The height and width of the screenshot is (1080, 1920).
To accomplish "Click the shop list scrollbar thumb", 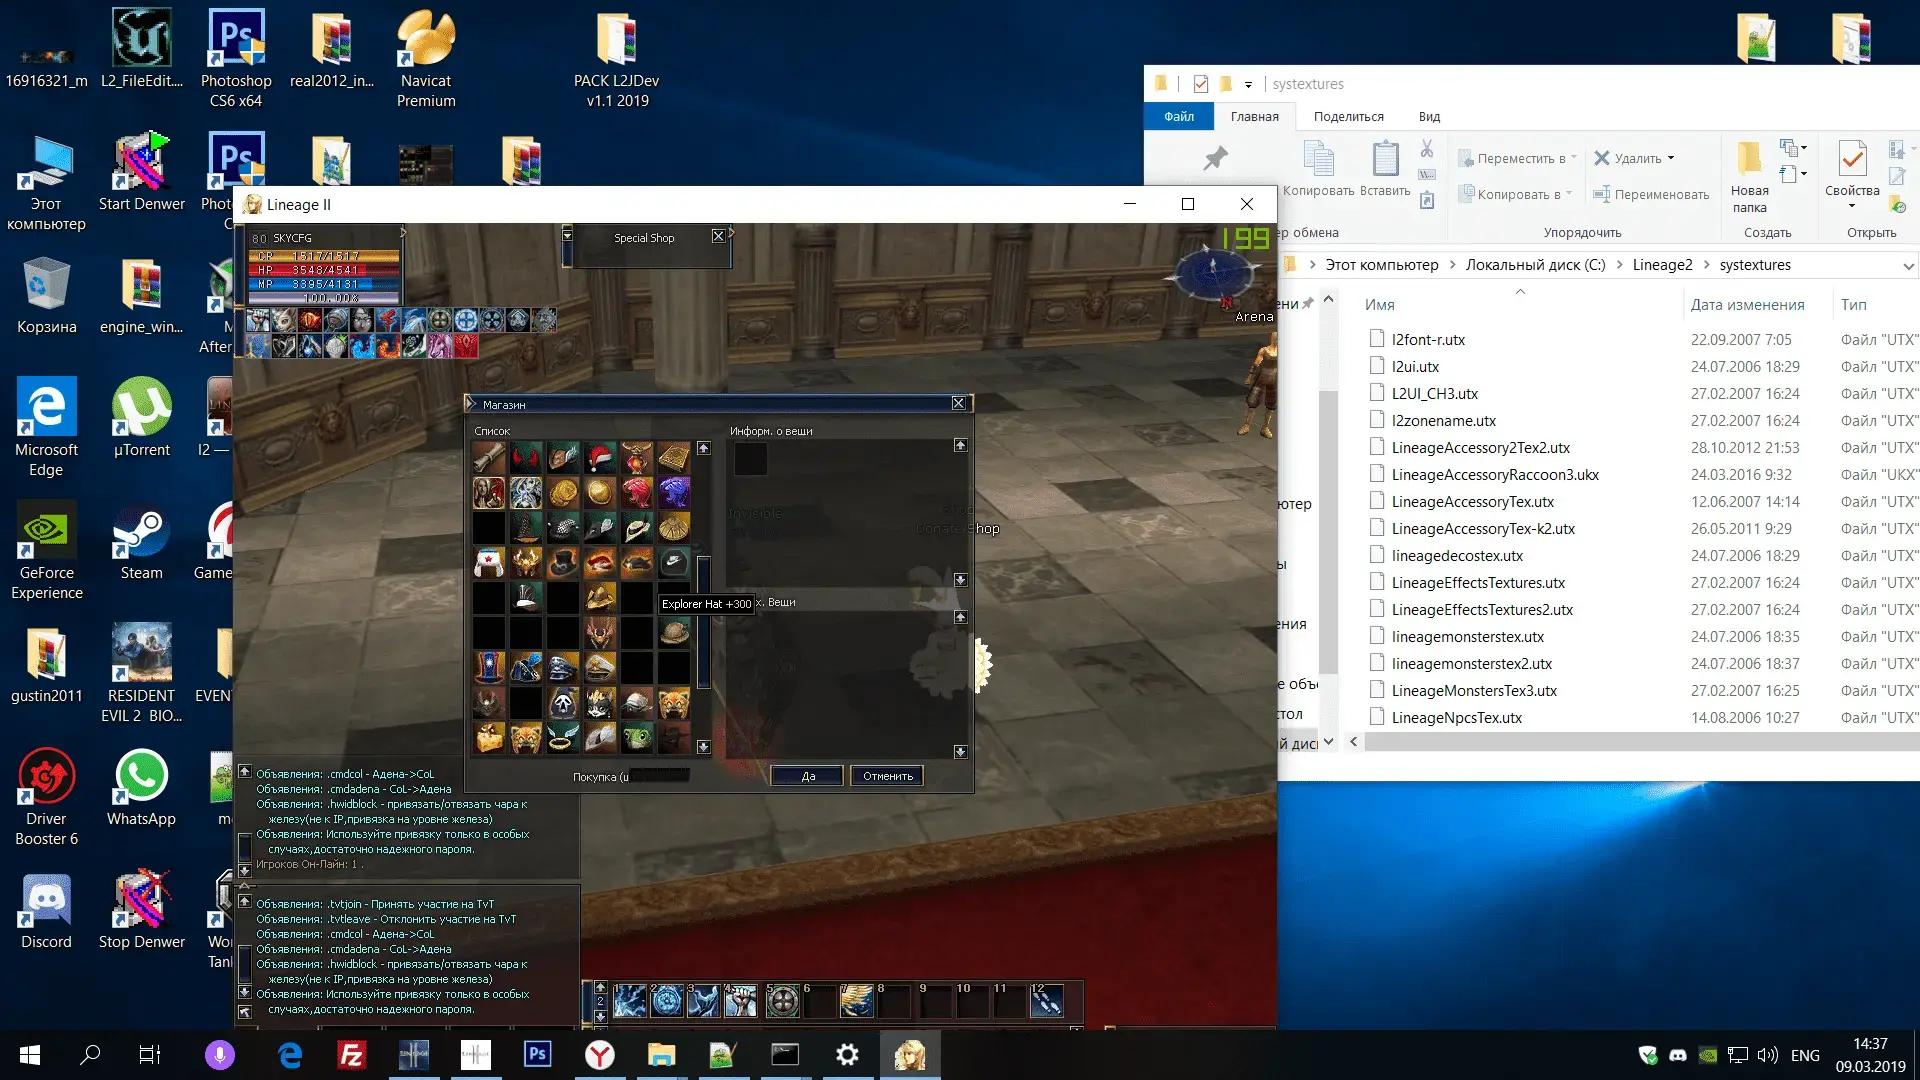I will (704, 622).
